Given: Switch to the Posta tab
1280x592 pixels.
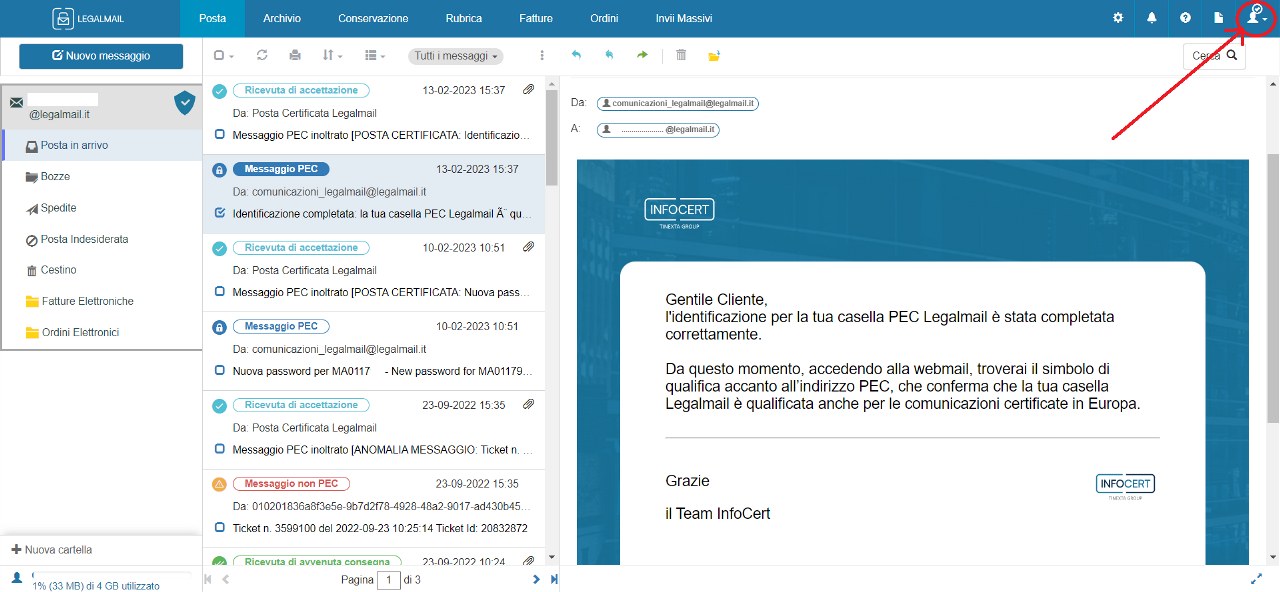Looking at the screenshot, I should [x=212, y=18].
